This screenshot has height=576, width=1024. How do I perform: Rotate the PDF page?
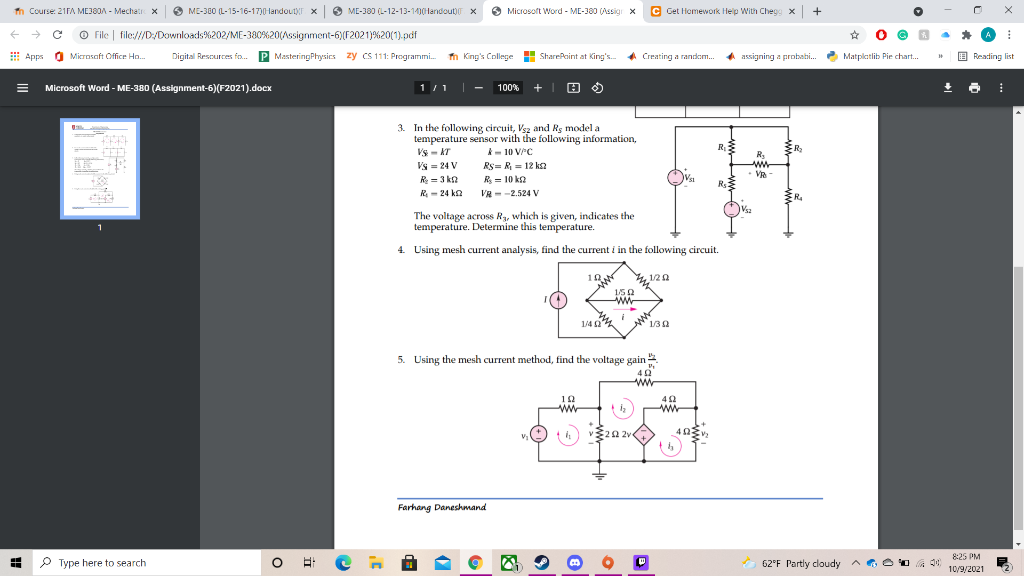(597, 87)
